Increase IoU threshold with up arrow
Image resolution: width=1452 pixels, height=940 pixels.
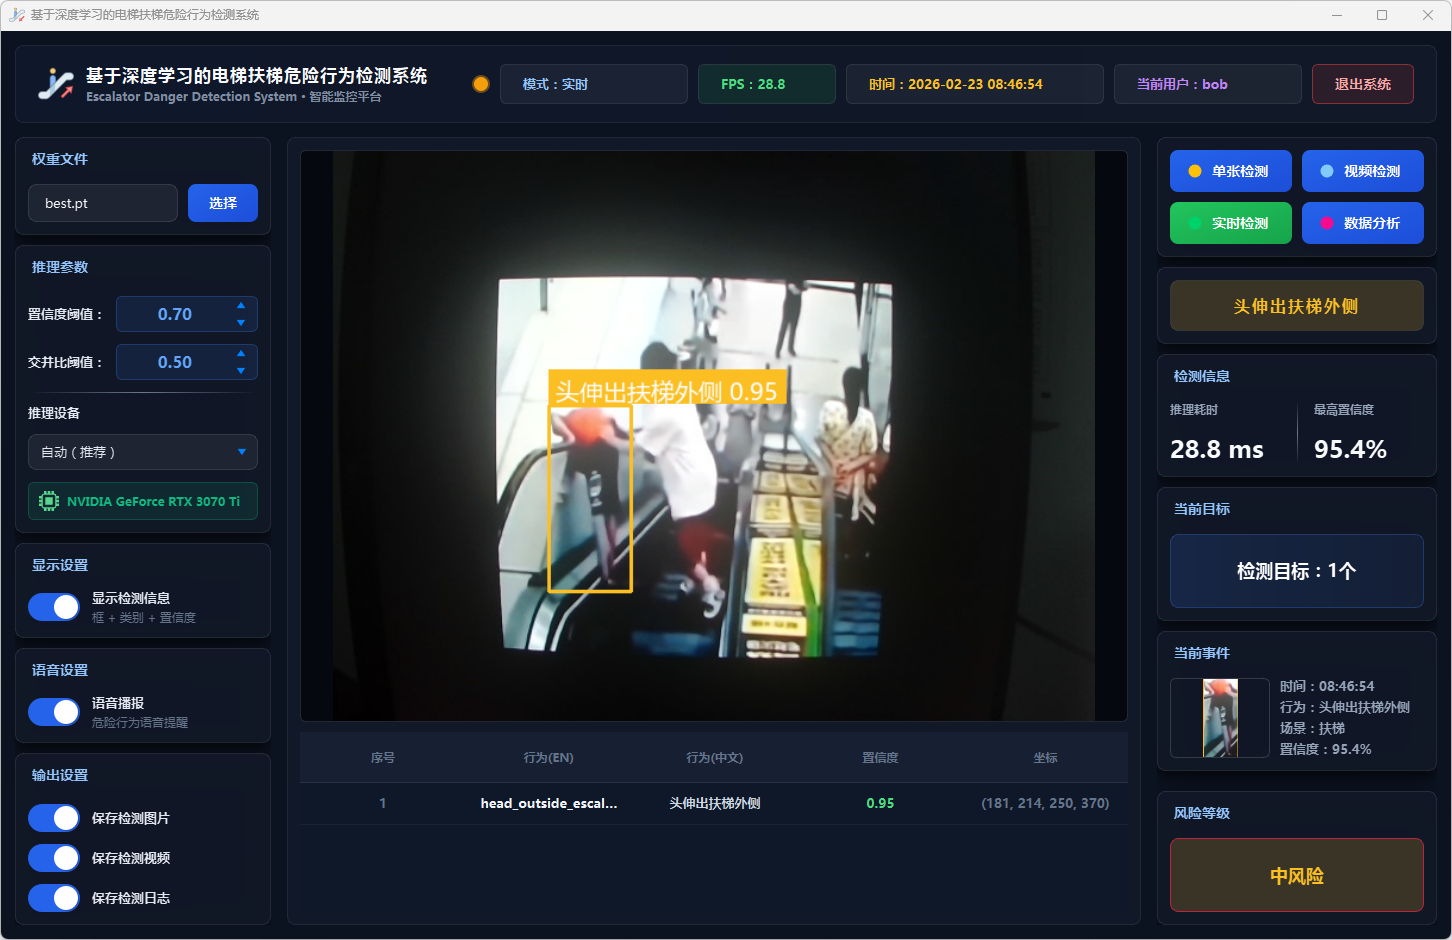[x=241, y=353]
